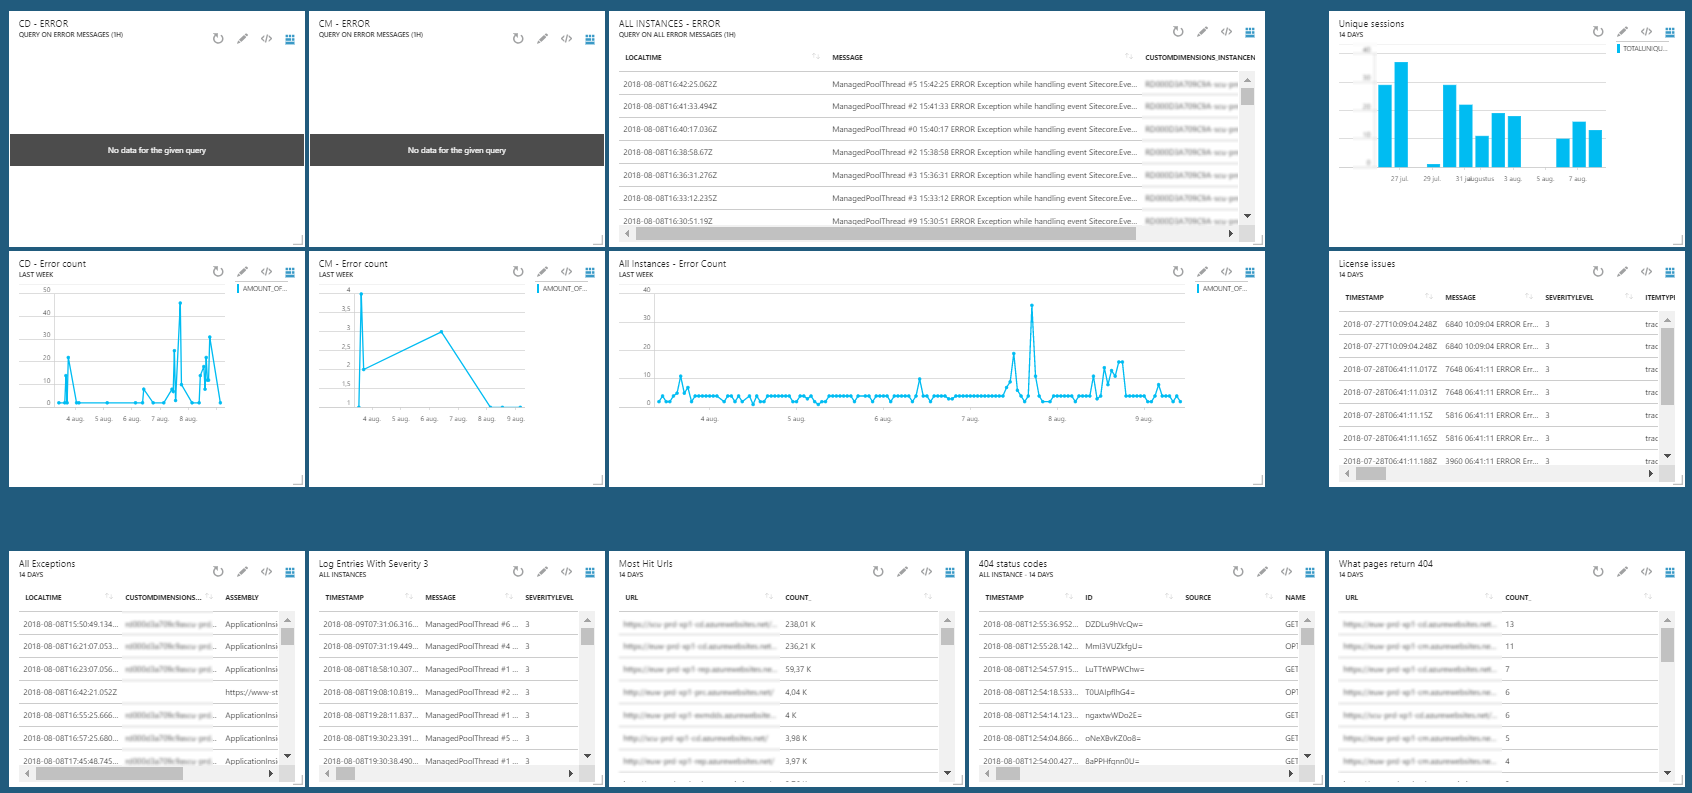Toggle TOTALUNIQU legend in Unique sessions chart
Screen dimensions: 1692x793
pyautogui.click(x=1643, y=48)
